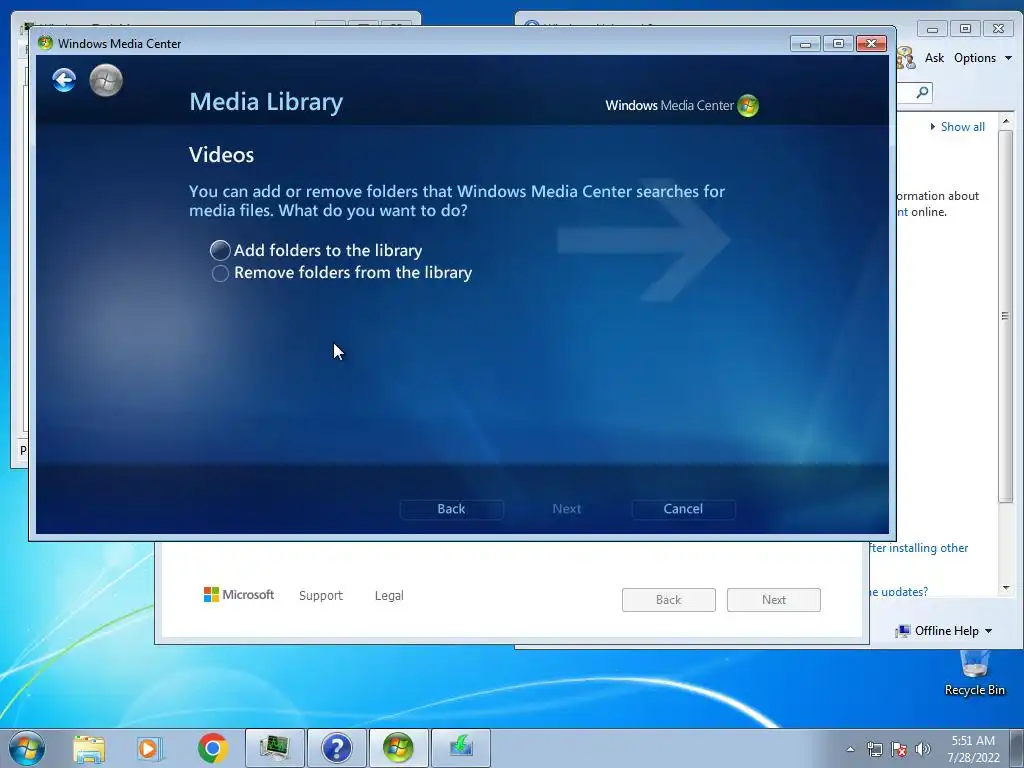Open Options dropdown in Help window
1024x768 pixels.
point(982,58)
